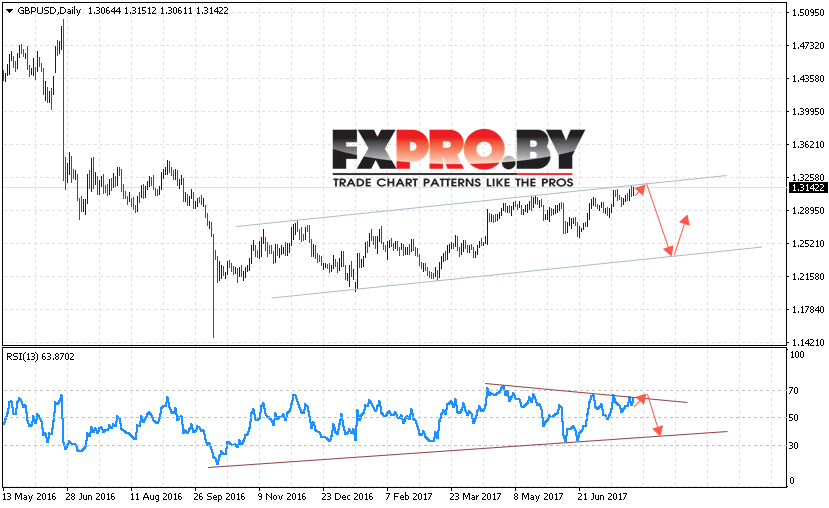The height and width of the screenshot is (508, 829).
Task: Click the 1.28950 price axis label
Action: coord(808,210)
